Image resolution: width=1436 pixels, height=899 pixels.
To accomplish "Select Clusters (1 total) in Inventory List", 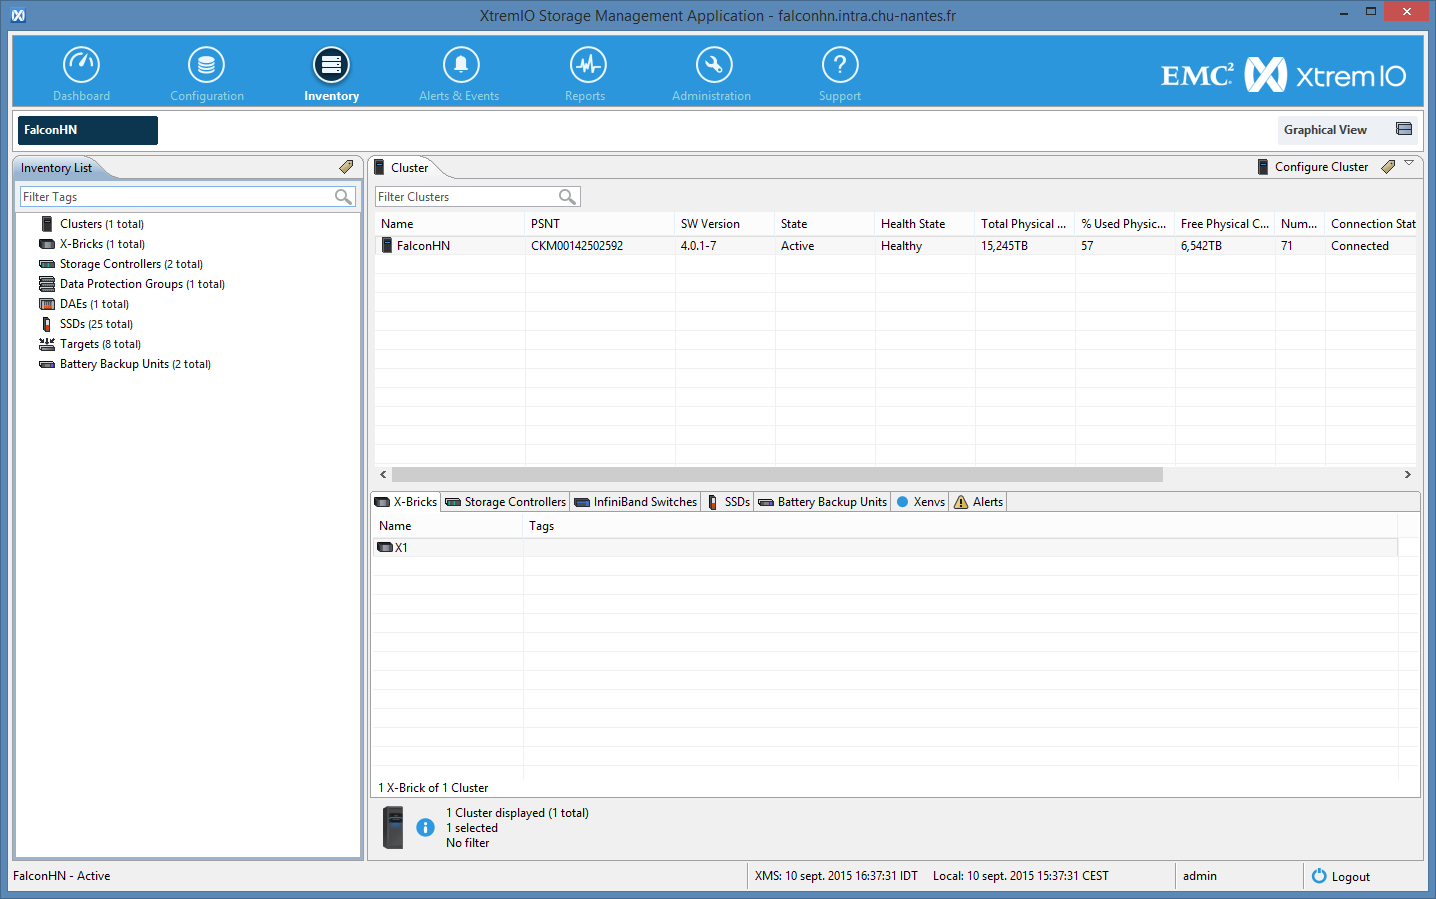I will pos(102,224).
